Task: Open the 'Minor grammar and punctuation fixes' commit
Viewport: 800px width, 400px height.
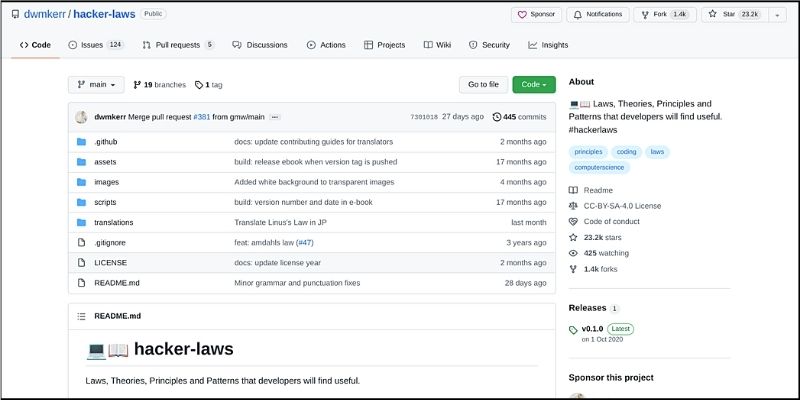Action: (x=297, y=283)
